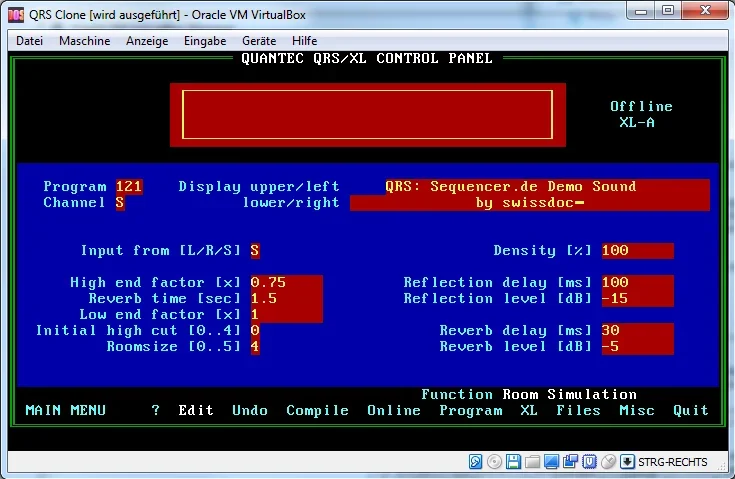Select Misc in the main menu

[637, 410]
